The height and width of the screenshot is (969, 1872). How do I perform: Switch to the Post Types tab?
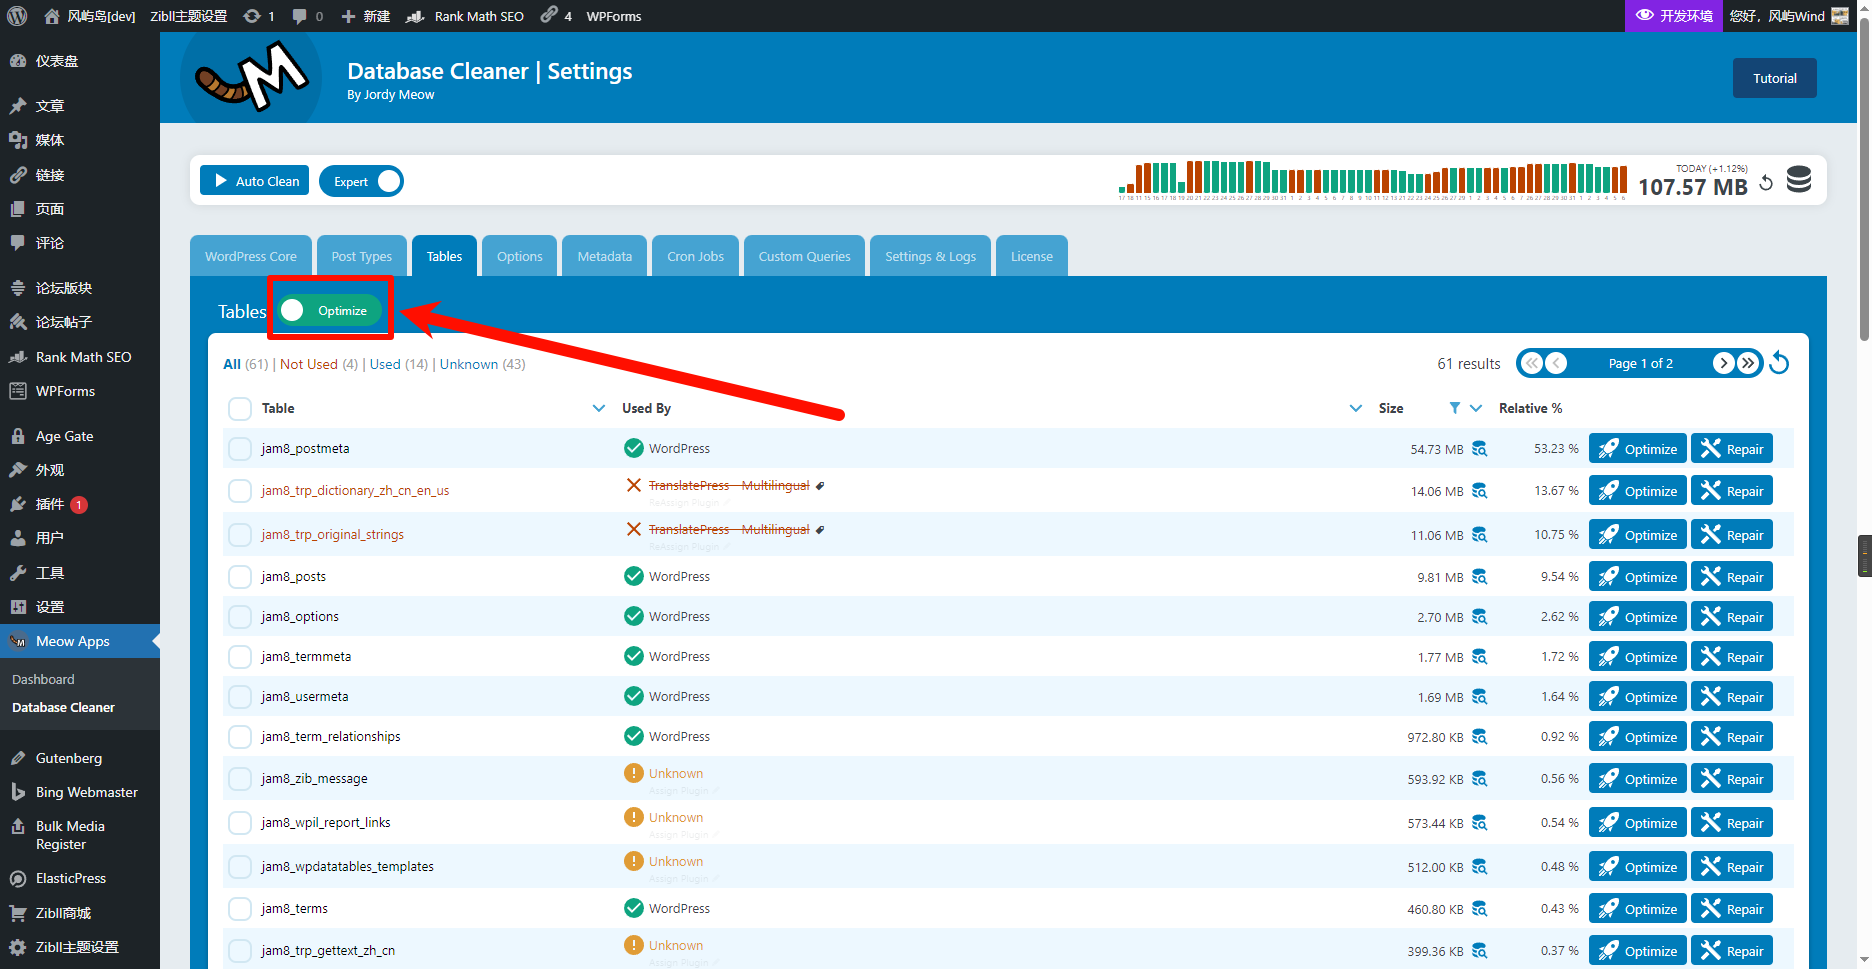click(362, 256)
